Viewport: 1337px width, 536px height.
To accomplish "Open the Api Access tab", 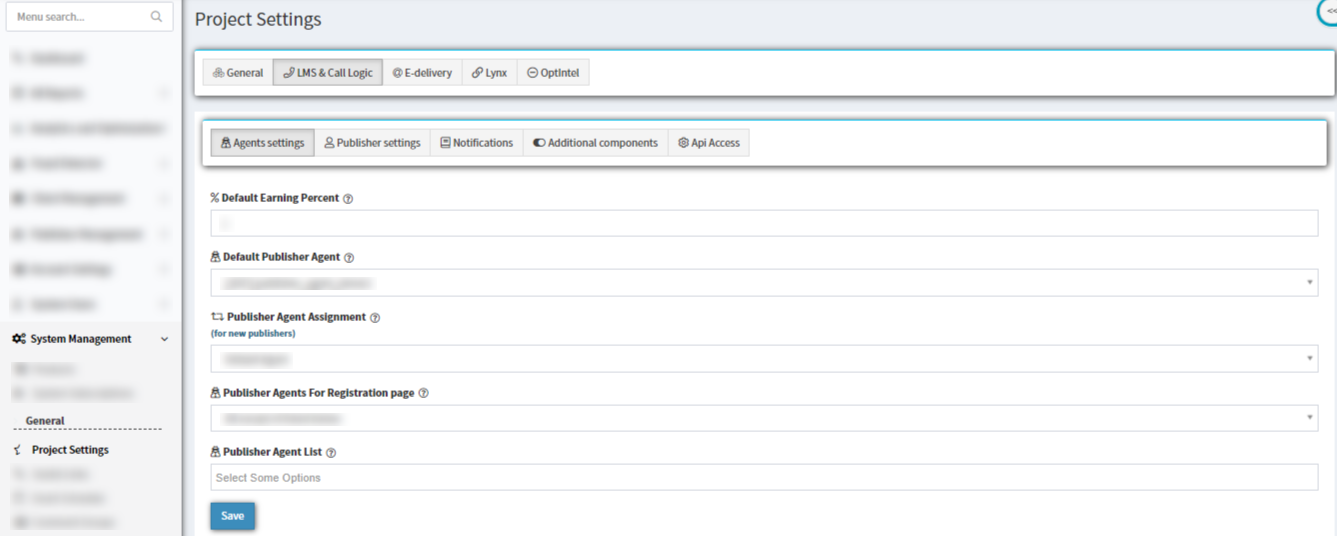I will point(709,143).
